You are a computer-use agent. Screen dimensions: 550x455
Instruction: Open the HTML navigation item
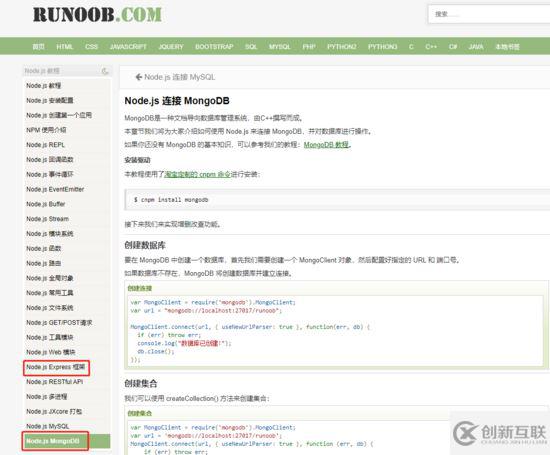click(x=65, y=47)
